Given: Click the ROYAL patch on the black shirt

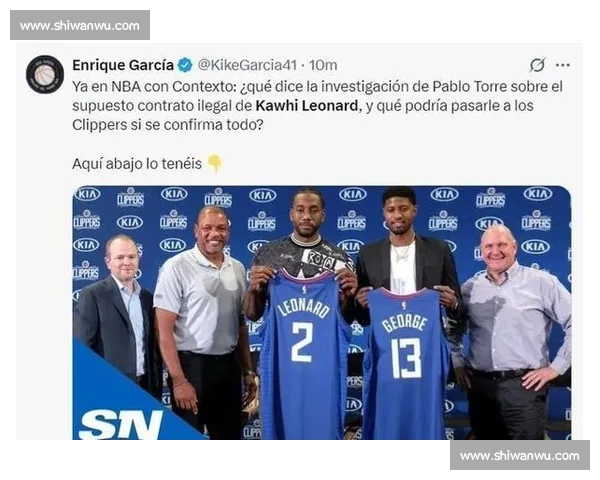Looking at the screenshot, I should point(324,260).
